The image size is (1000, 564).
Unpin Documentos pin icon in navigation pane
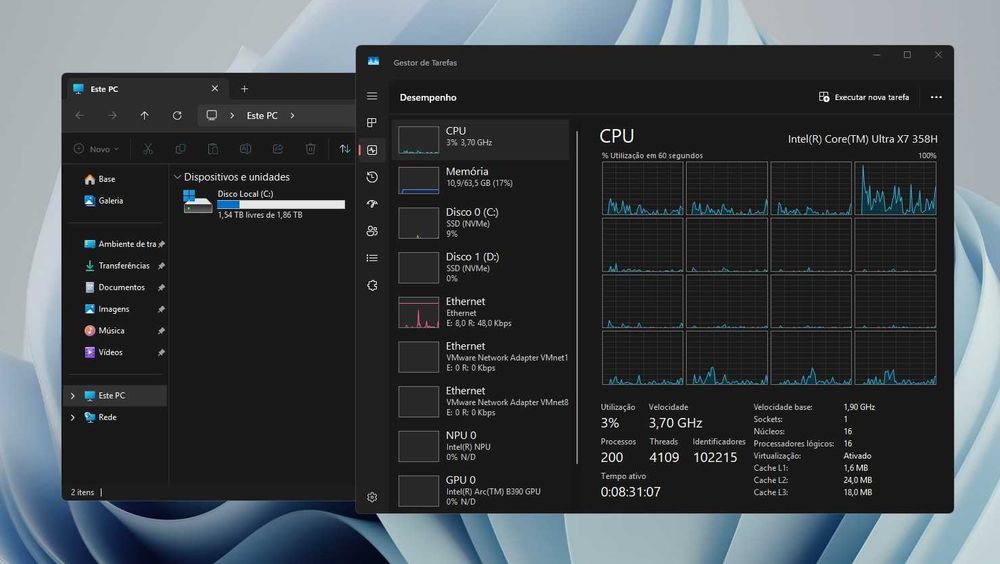pos(161,288)
